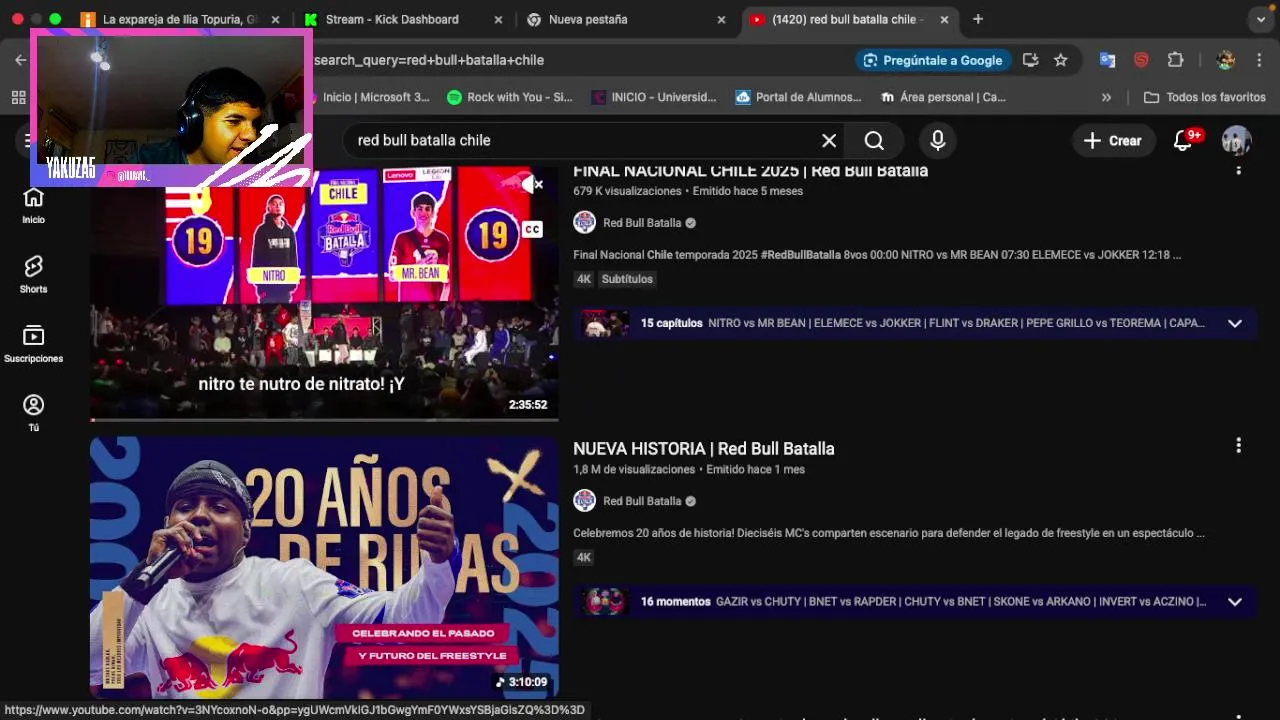Open options menu for NUEVA HISTORIA
1280x720 pixels.
[1238, 445]
